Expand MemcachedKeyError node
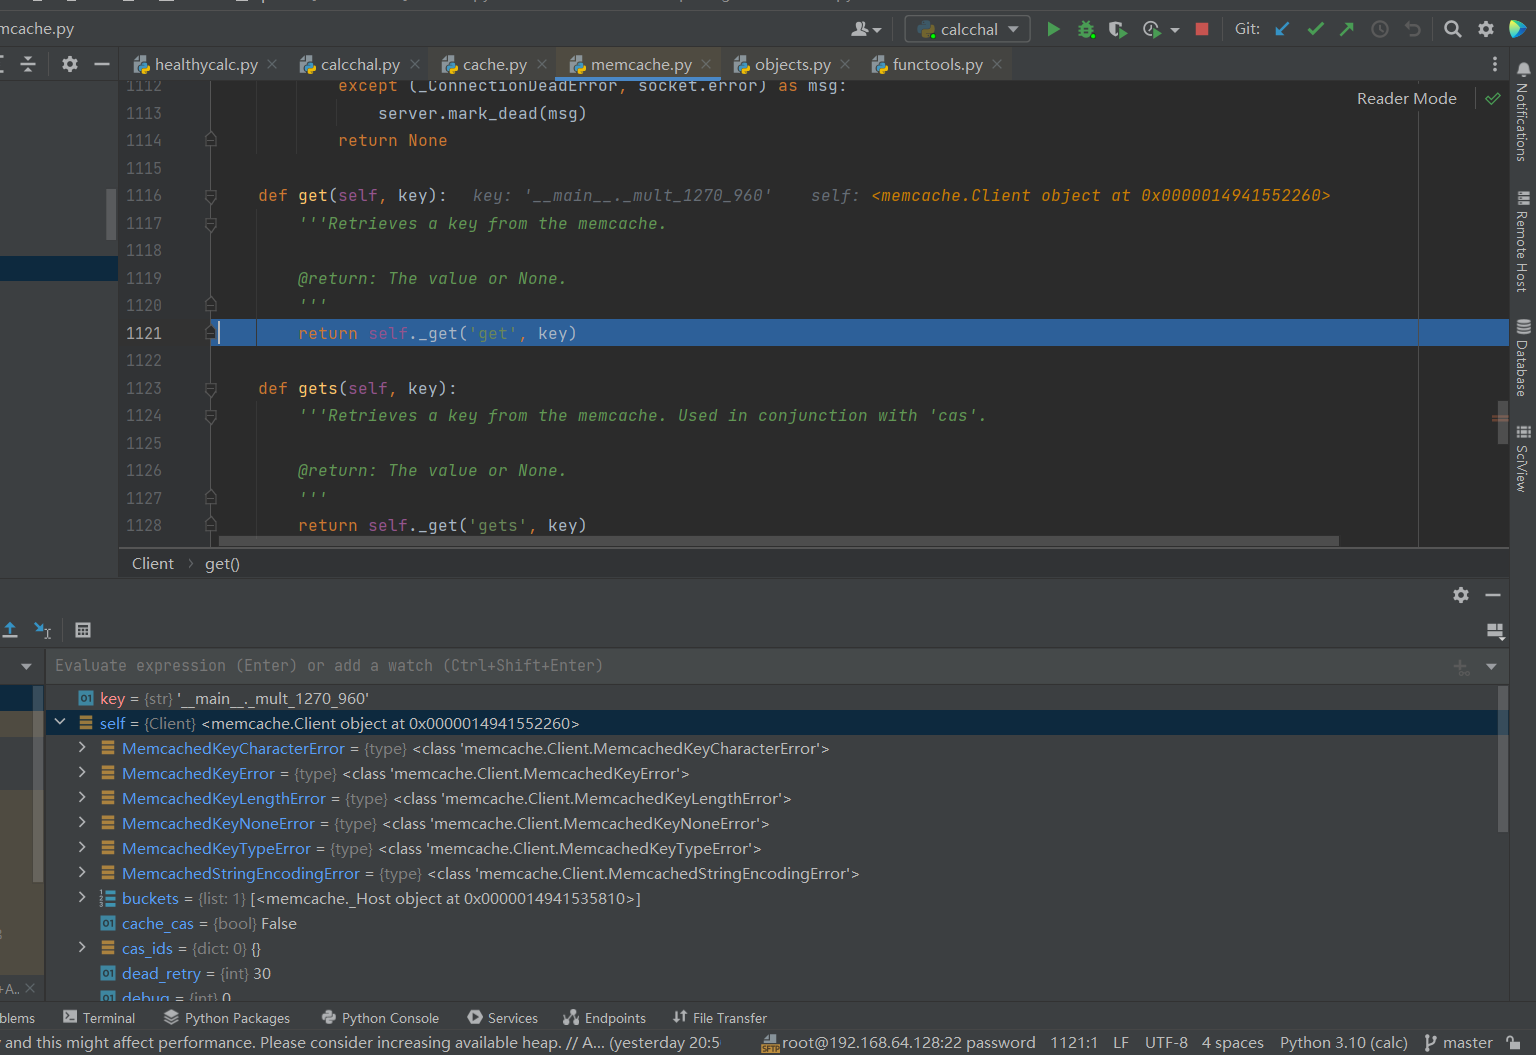1536x1055 pixels. tap(82, 772)
